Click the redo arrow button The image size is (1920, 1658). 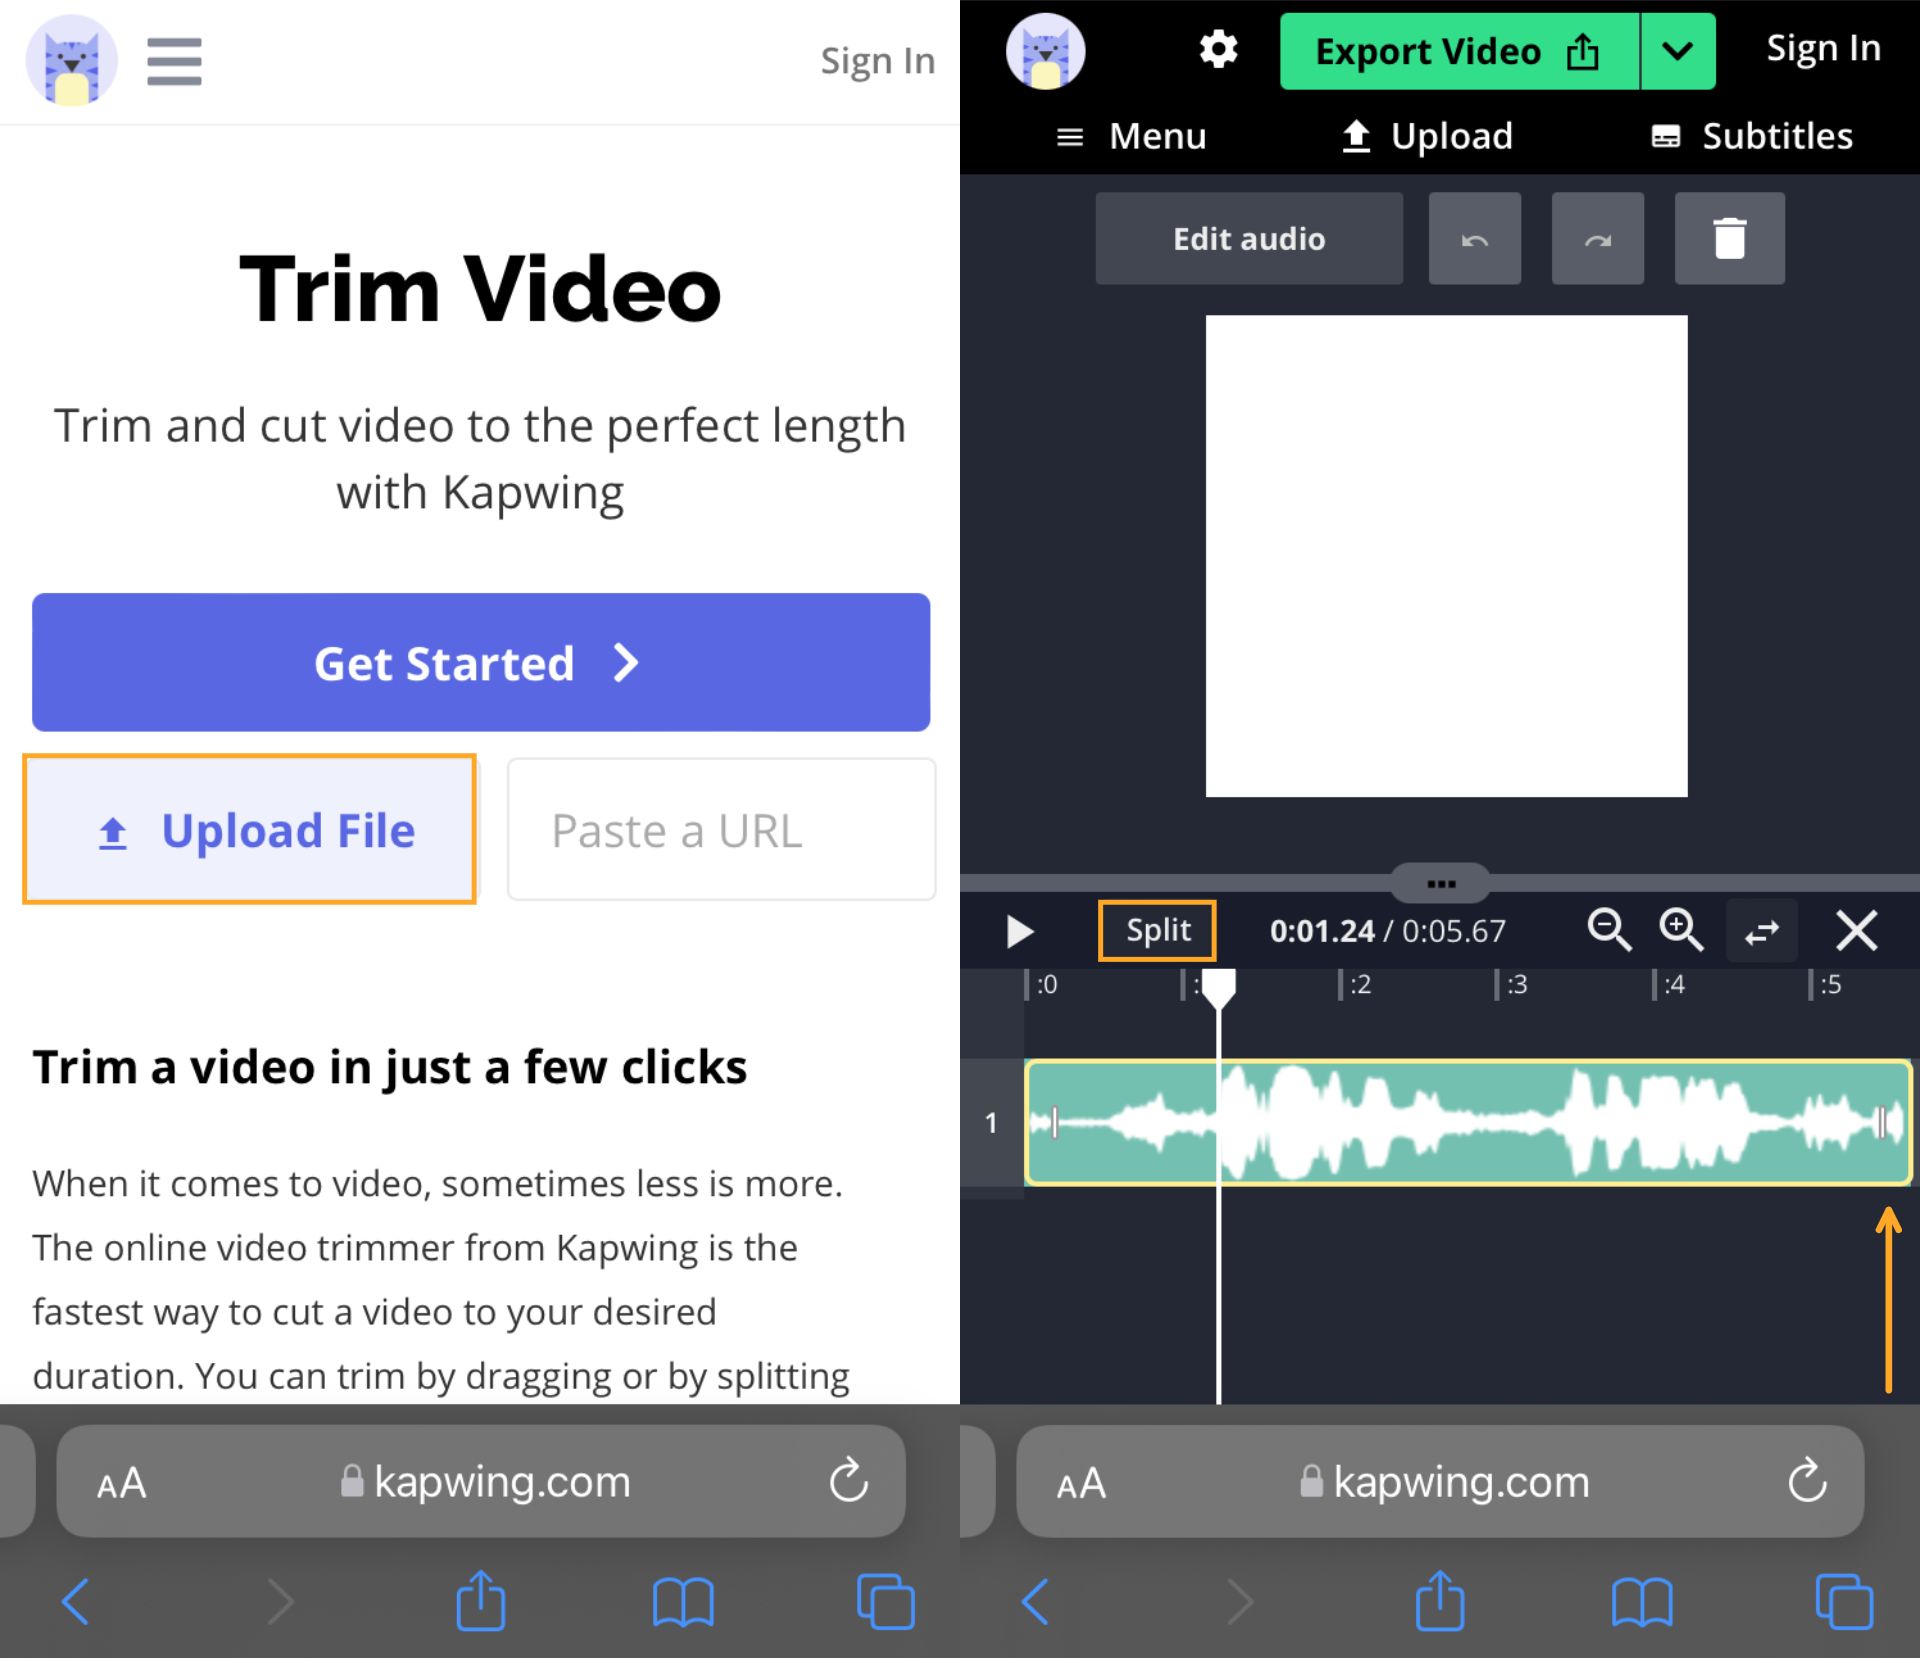click(x=1597, y=239)
